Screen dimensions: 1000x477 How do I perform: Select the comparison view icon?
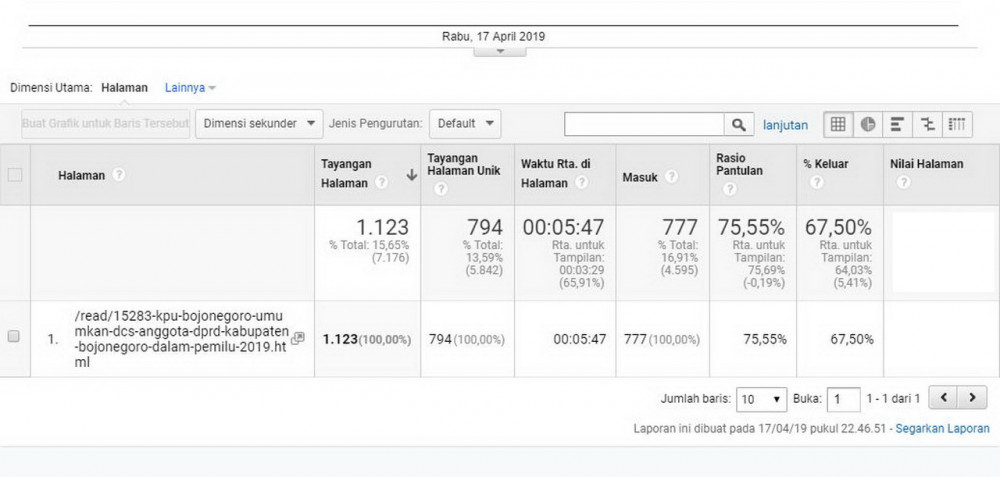tap(928, 124)
